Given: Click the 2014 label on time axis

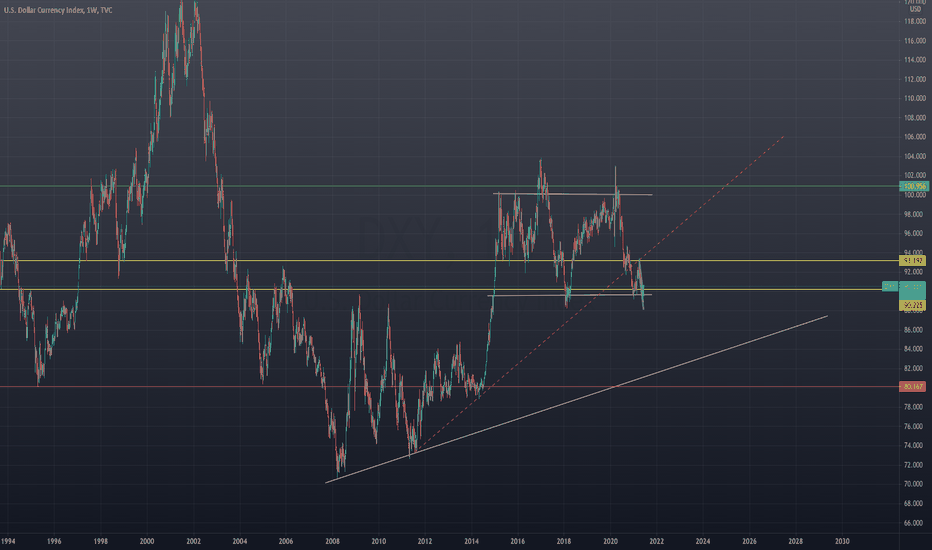Looking at the screenshot, I should 471,541.
